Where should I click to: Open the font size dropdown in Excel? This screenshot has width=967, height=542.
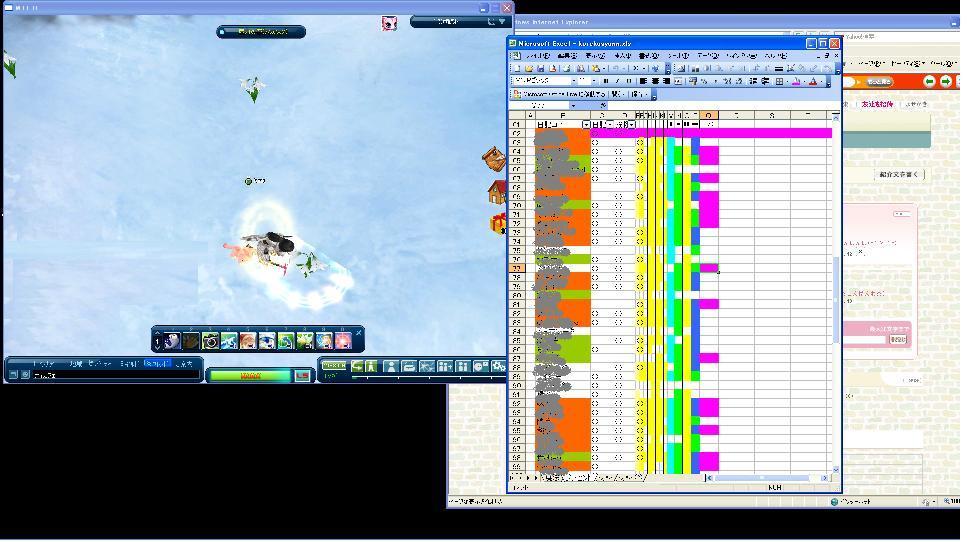click(x=595, y=81)
